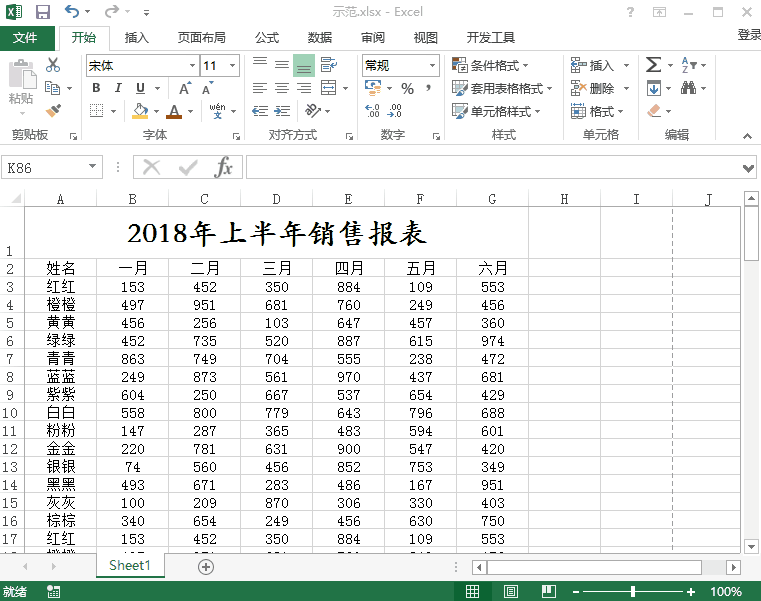The height and width of the screenshot is (601, 761).
Task: Click 登录 to sign in
Action: (749, 34)
